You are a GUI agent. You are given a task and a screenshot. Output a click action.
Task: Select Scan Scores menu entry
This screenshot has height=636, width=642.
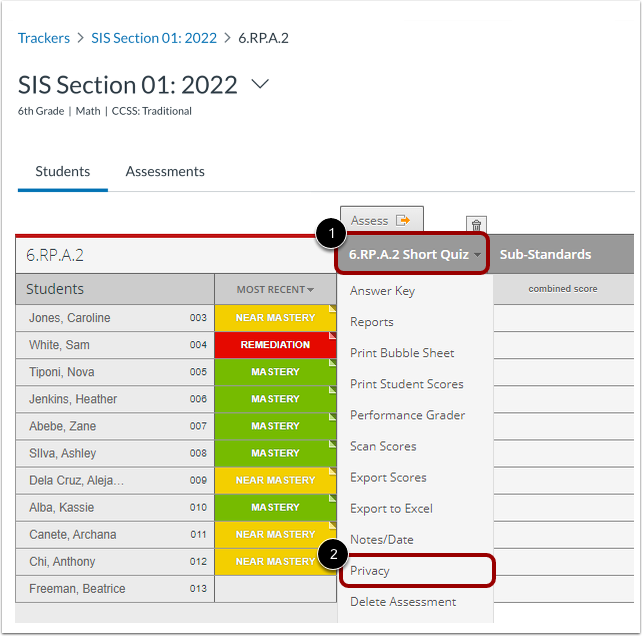(383, 446)
